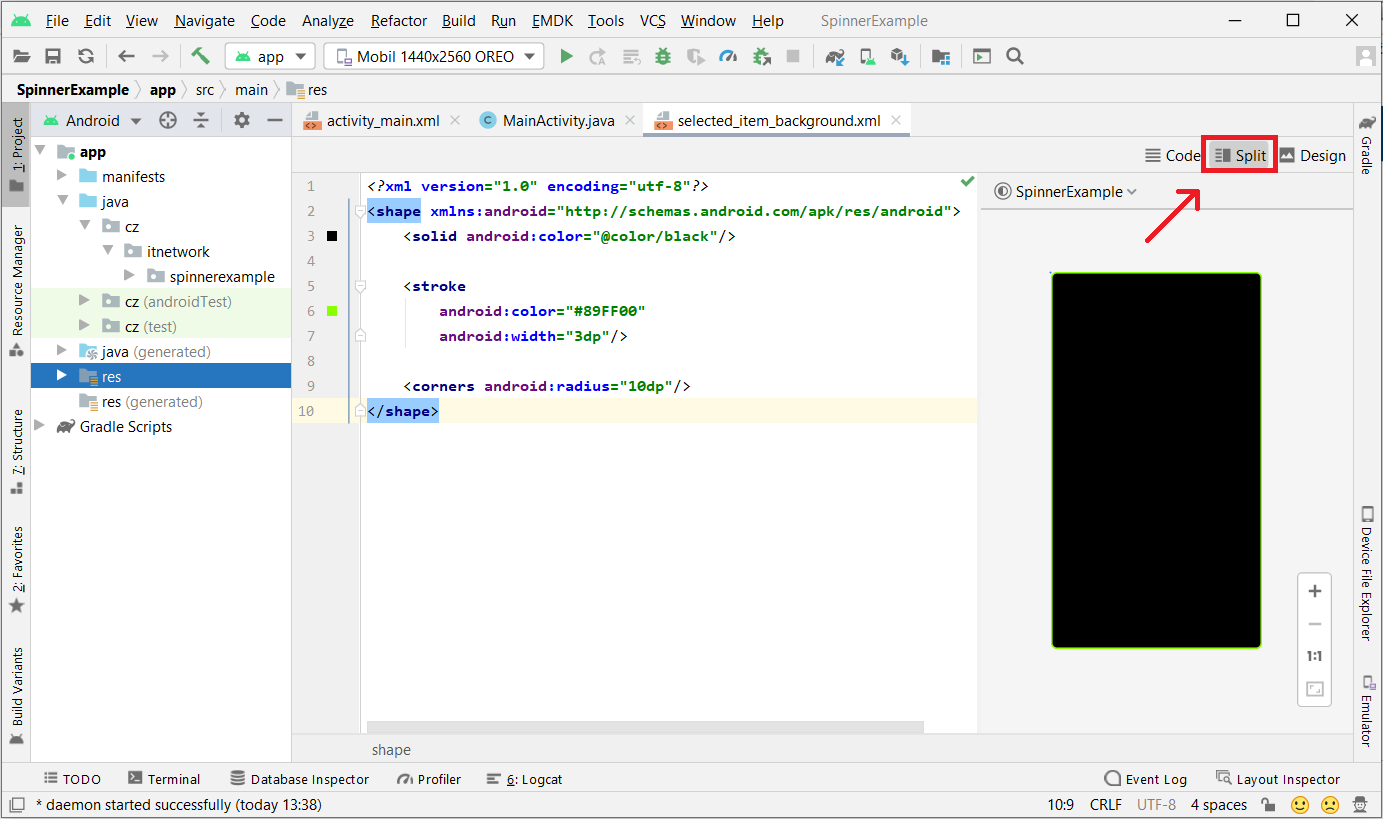
Task: Click the Search Everywhere magnifier icon
Action: [x=1015, y=57]
